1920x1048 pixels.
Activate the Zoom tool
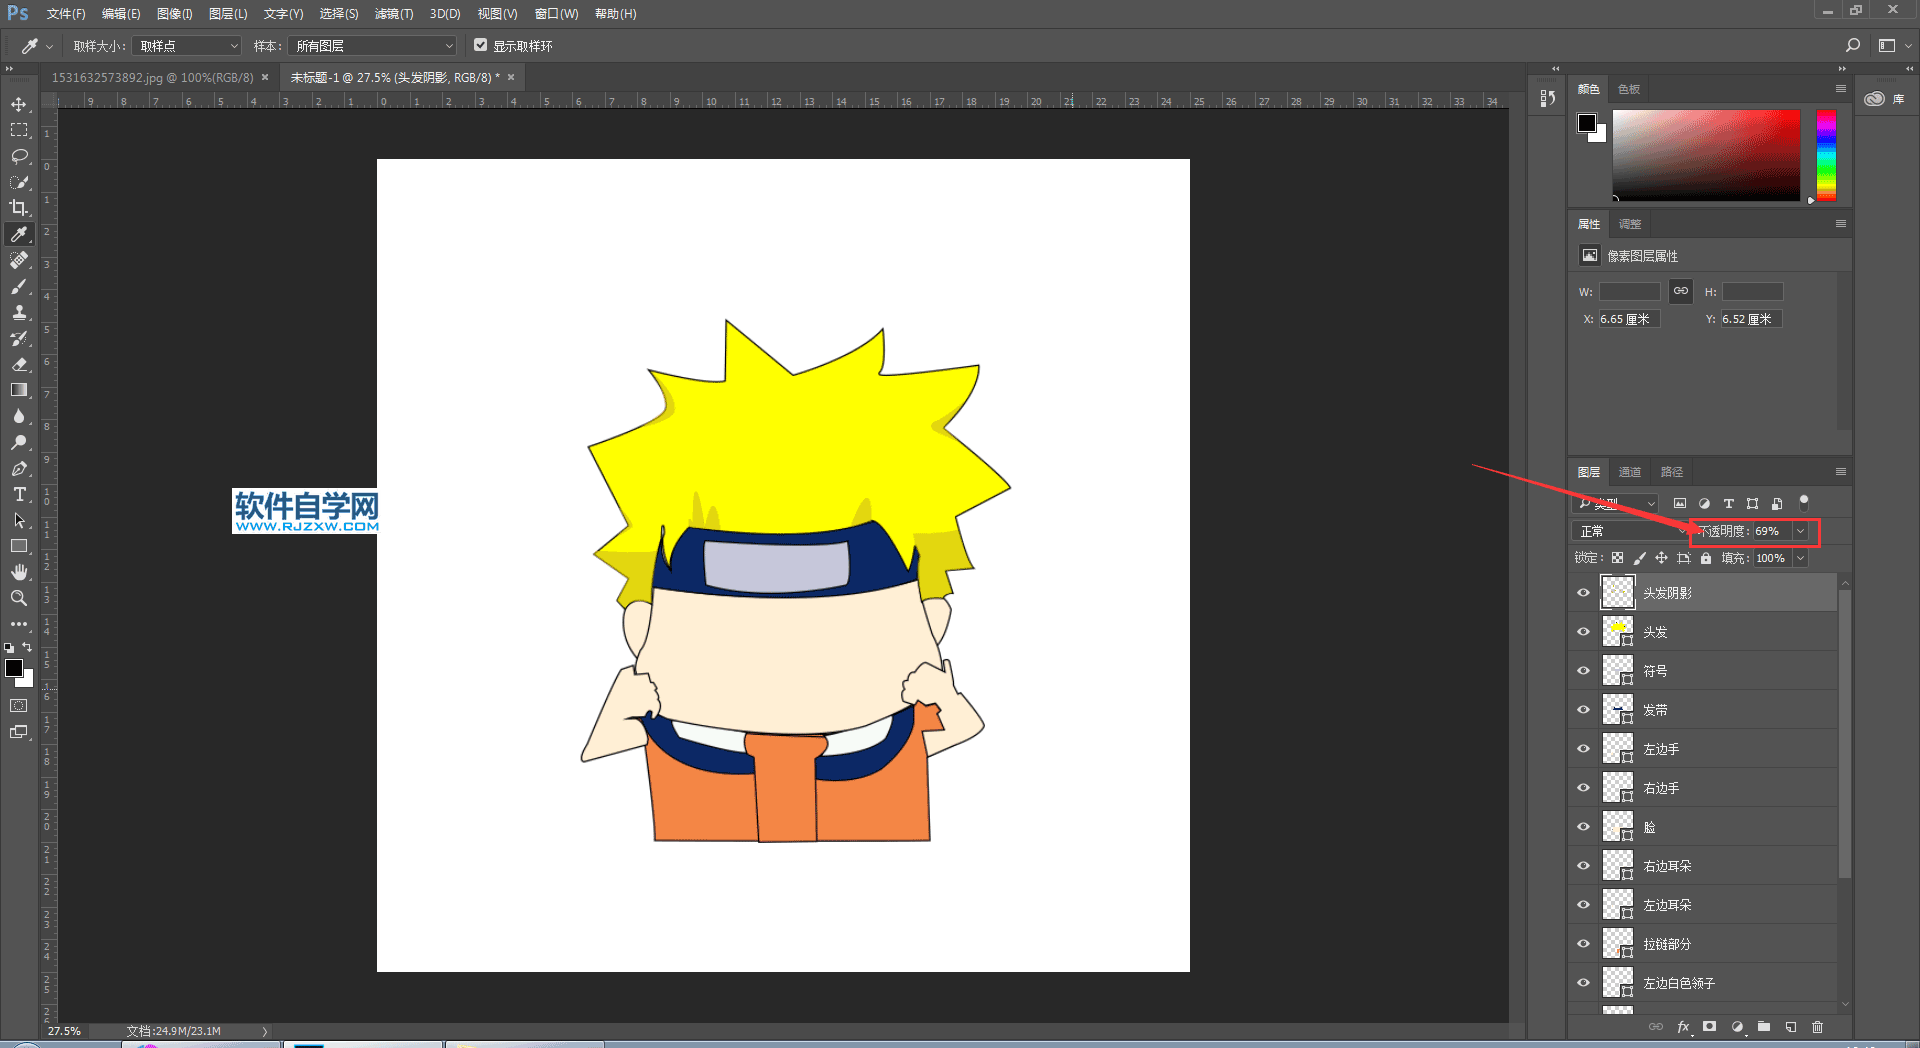19,598
